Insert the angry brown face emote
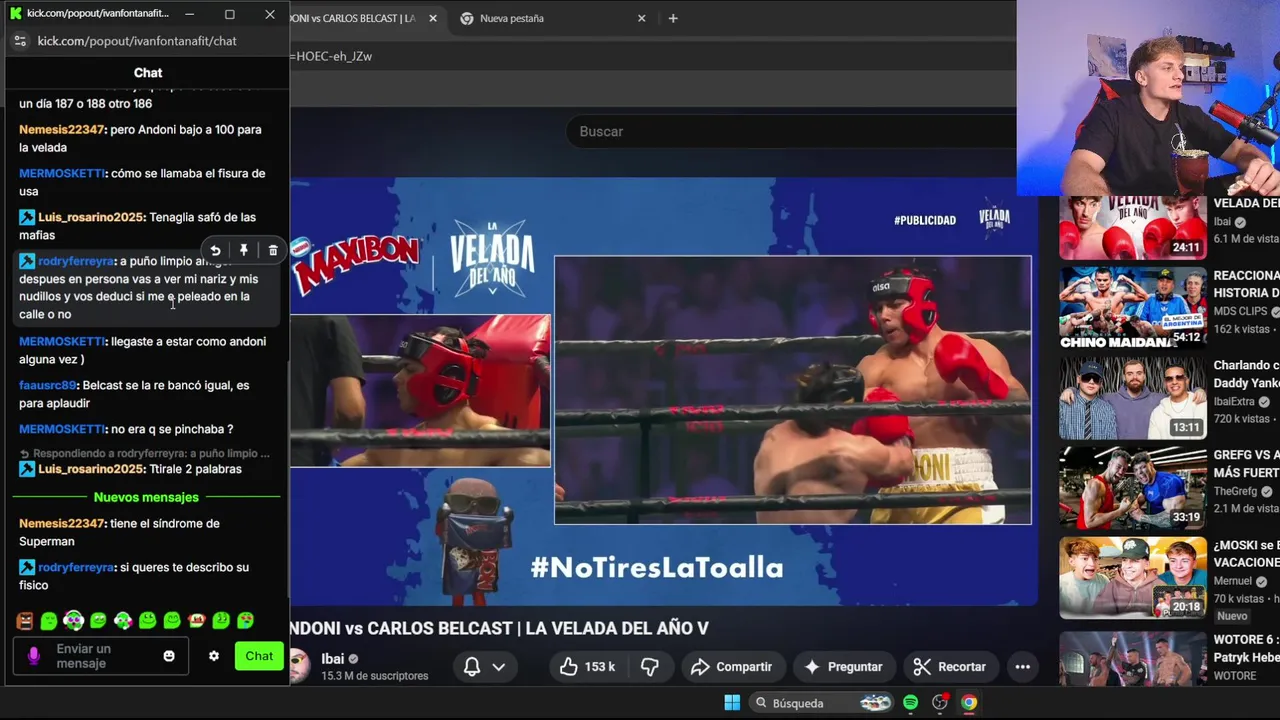 click(x=25, y=621)
